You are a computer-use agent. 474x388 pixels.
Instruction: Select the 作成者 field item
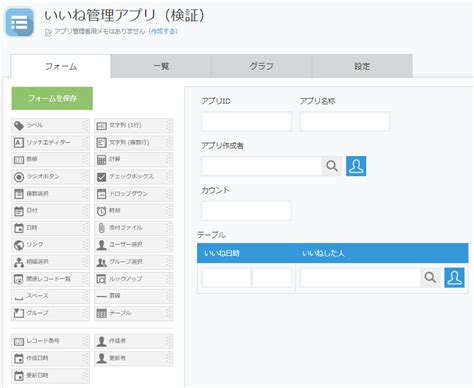click(x=133, y=341)
